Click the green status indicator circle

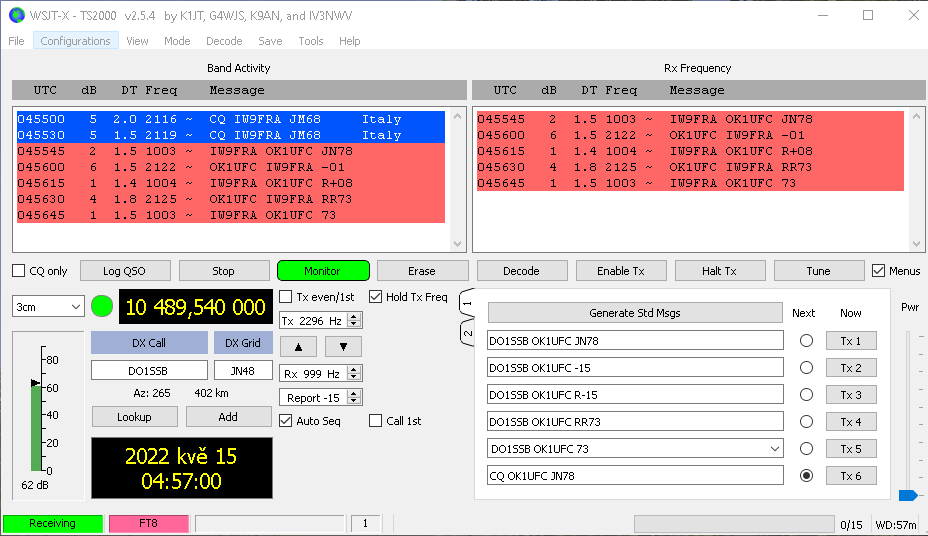point(102,306)
